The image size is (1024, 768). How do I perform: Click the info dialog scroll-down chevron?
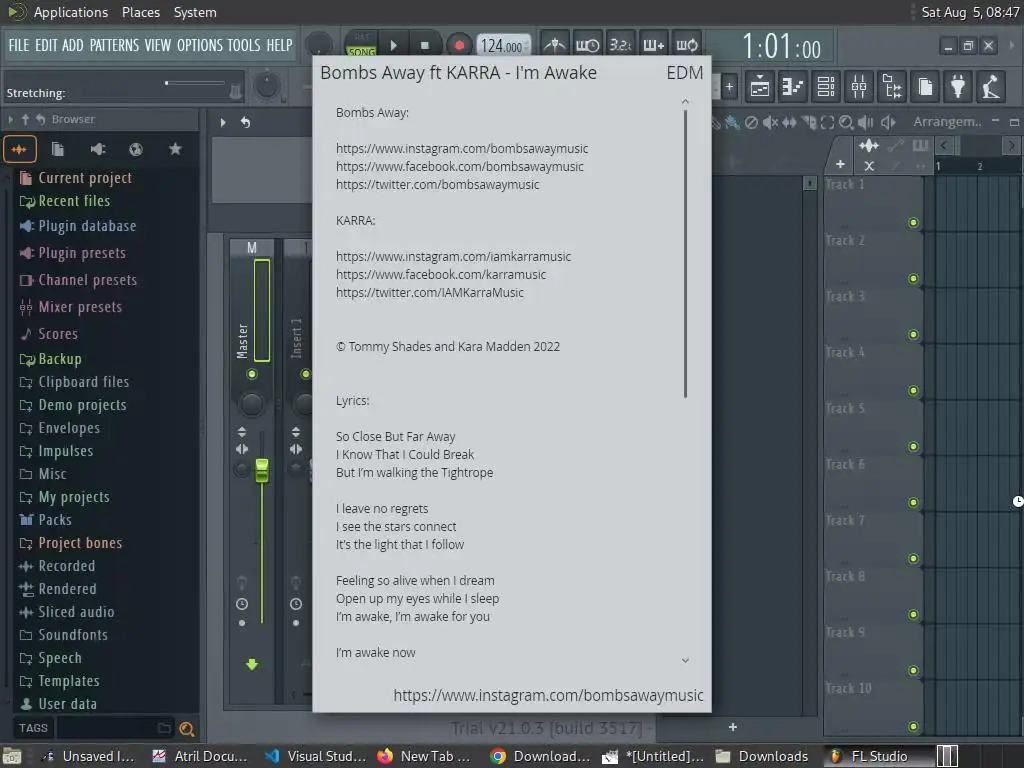tap(685, 660)
